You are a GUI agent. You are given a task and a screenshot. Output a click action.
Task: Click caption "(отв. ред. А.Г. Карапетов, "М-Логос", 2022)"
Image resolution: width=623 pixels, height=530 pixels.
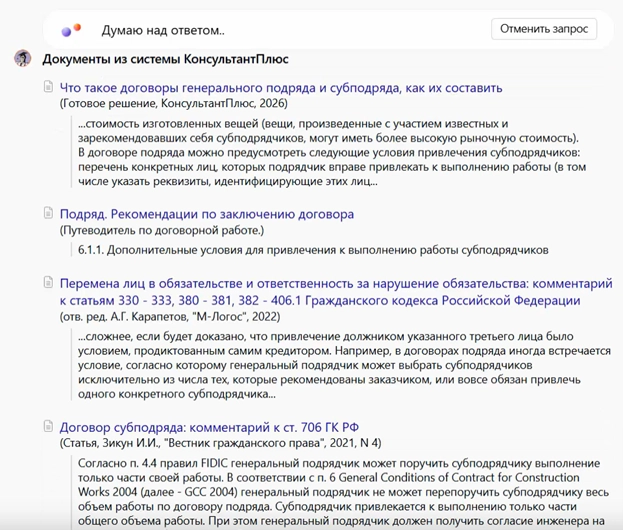tap(170, 317)
